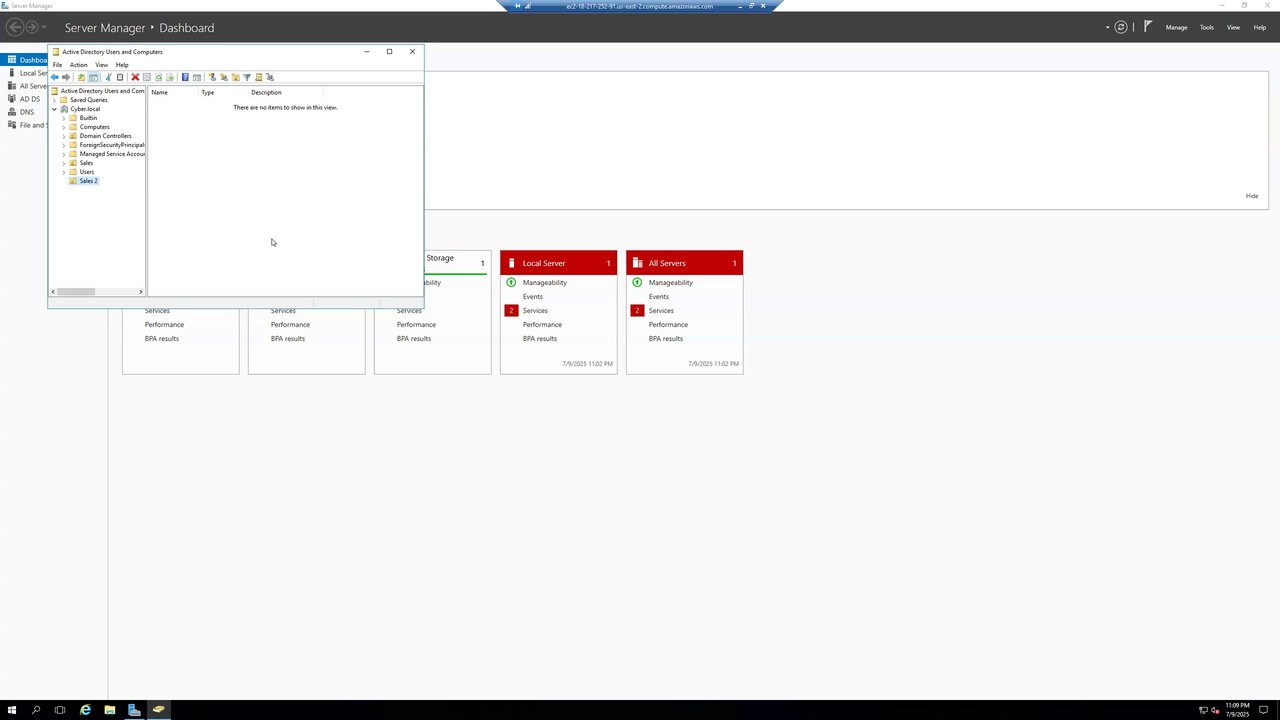Open Properties from ADUC toolbar
The height and width of the screenshot is (720, 1280).
(147, 77)
